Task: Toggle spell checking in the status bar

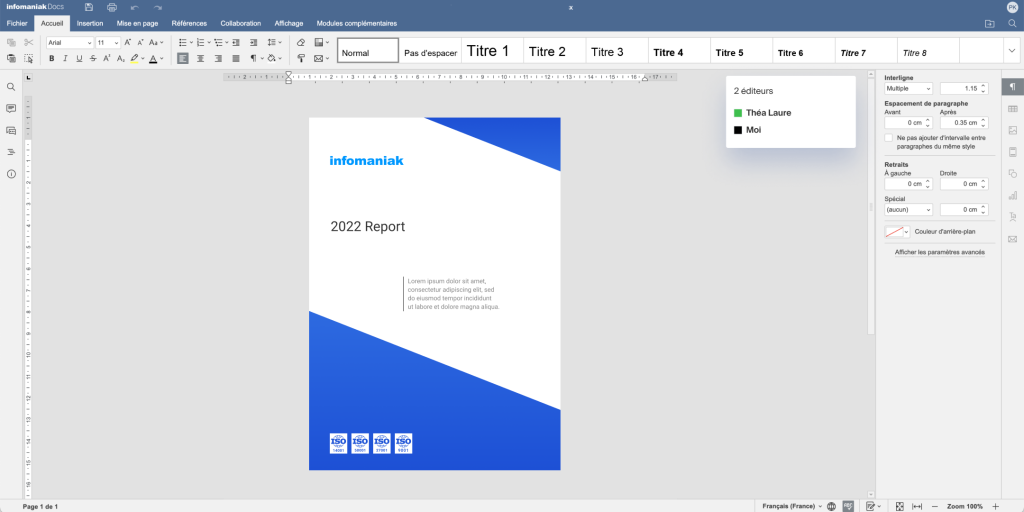Action: tap(848, 506)
